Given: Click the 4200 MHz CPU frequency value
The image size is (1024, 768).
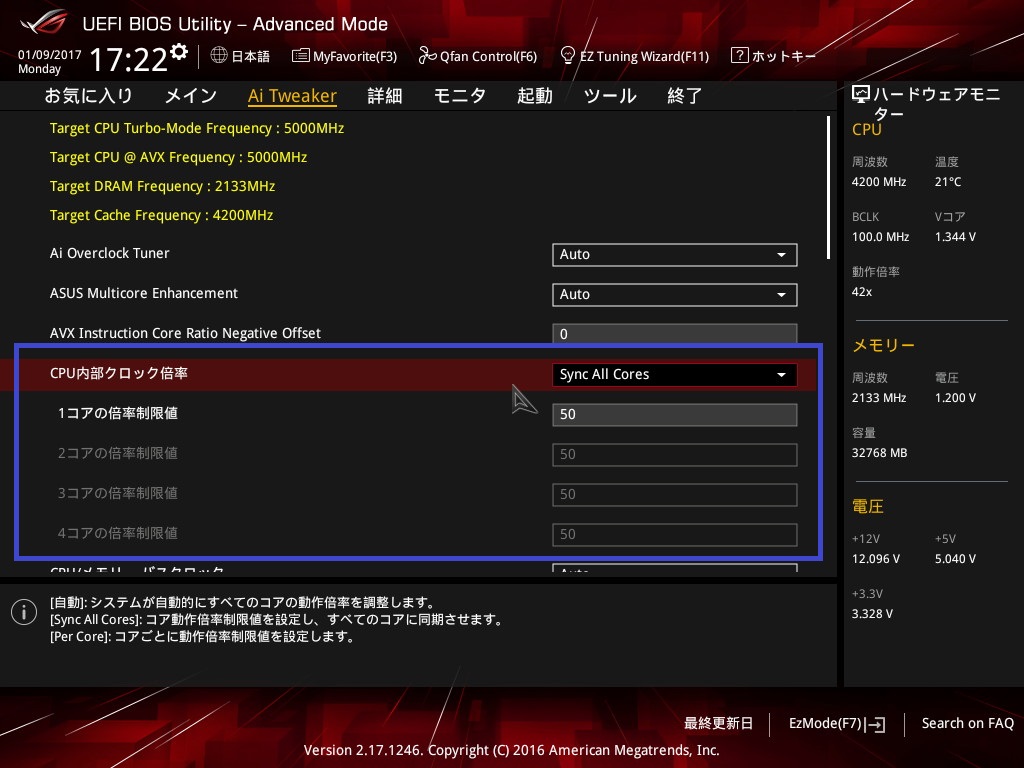Looking at the screenshot, I should click(879, 182).
